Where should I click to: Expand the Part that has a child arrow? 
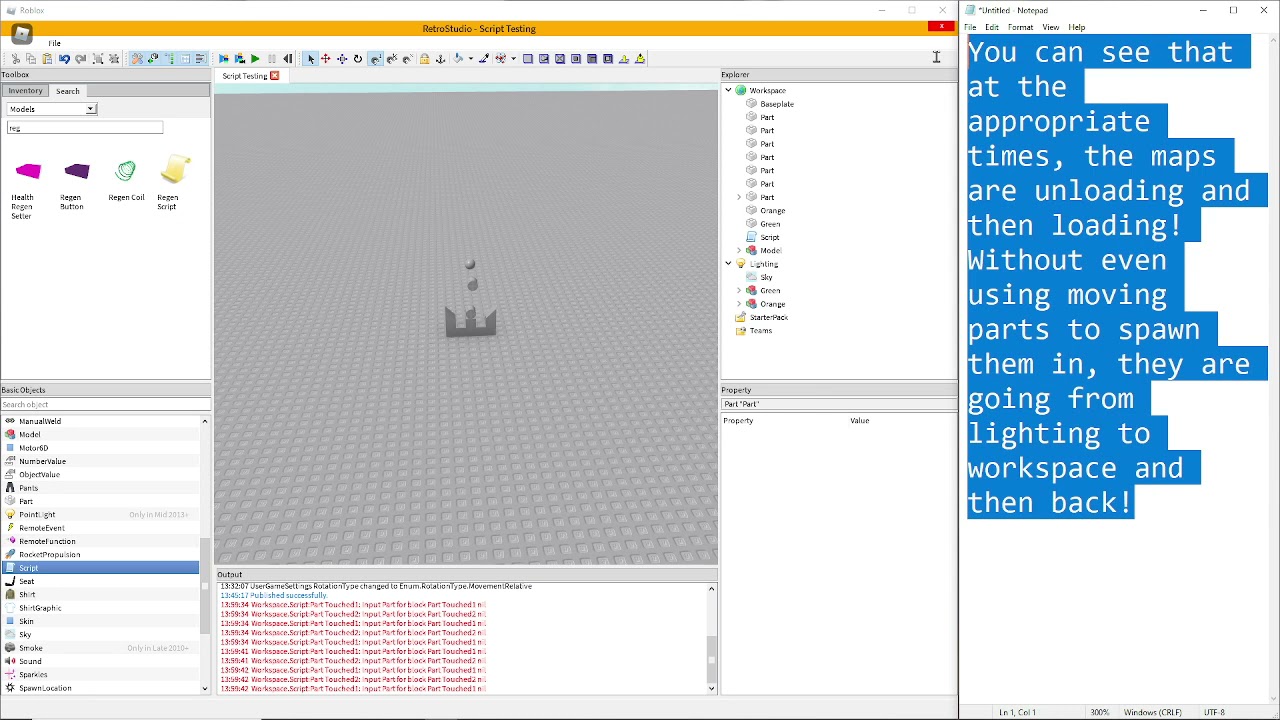click(739, 197)
